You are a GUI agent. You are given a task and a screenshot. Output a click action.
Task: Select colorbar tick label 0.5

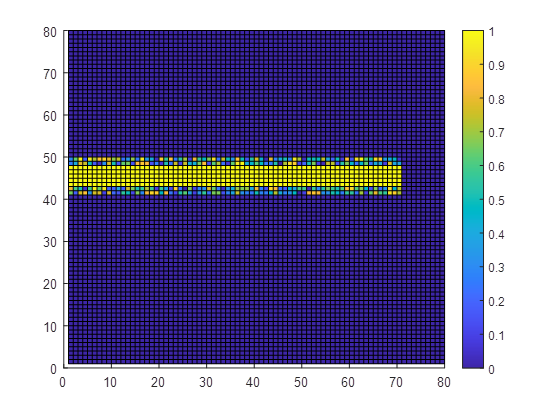point(496,200)
